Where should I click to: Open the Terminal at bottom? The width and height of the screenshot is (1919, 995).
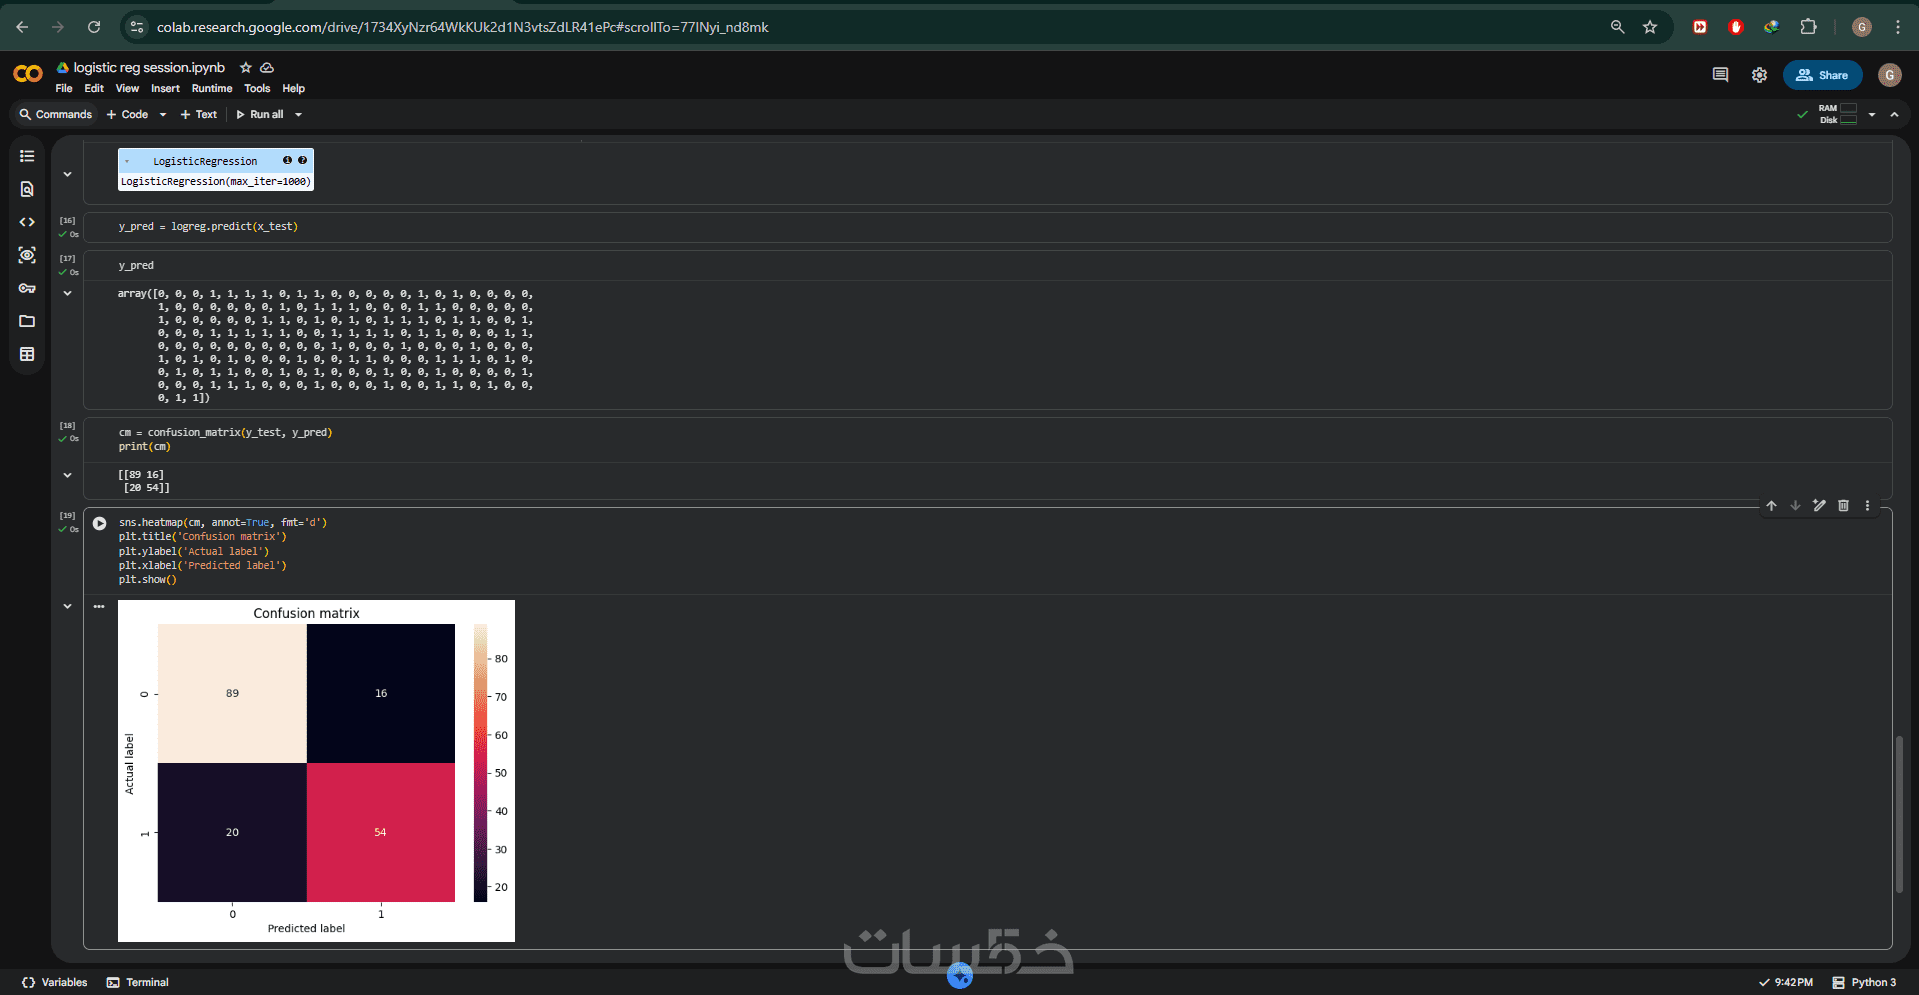coord(138,983)
